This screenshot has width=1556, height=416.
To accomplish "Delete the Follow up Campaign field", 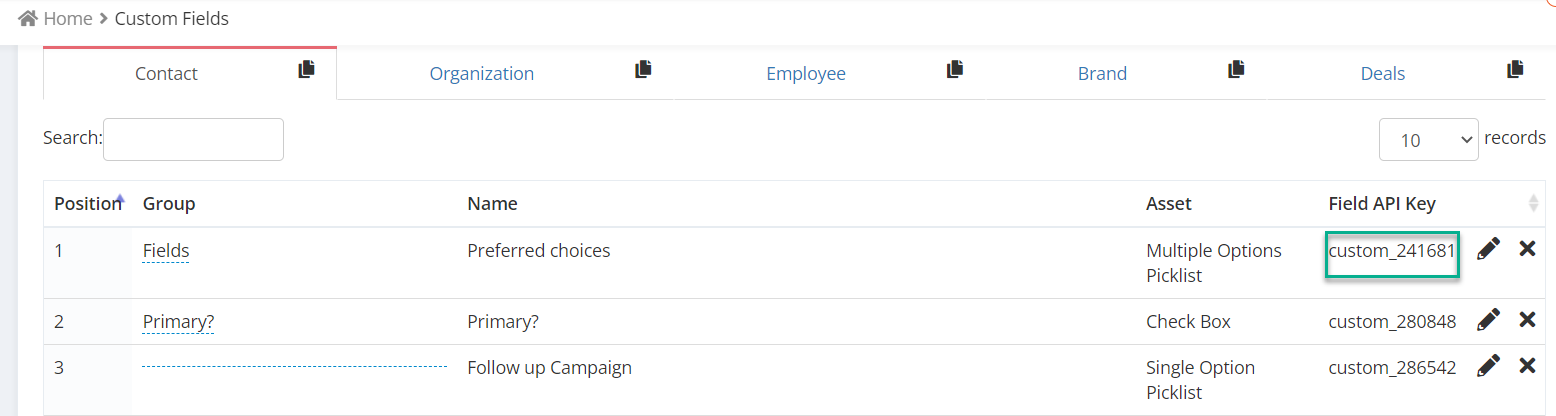I will tap(1527, 366).
